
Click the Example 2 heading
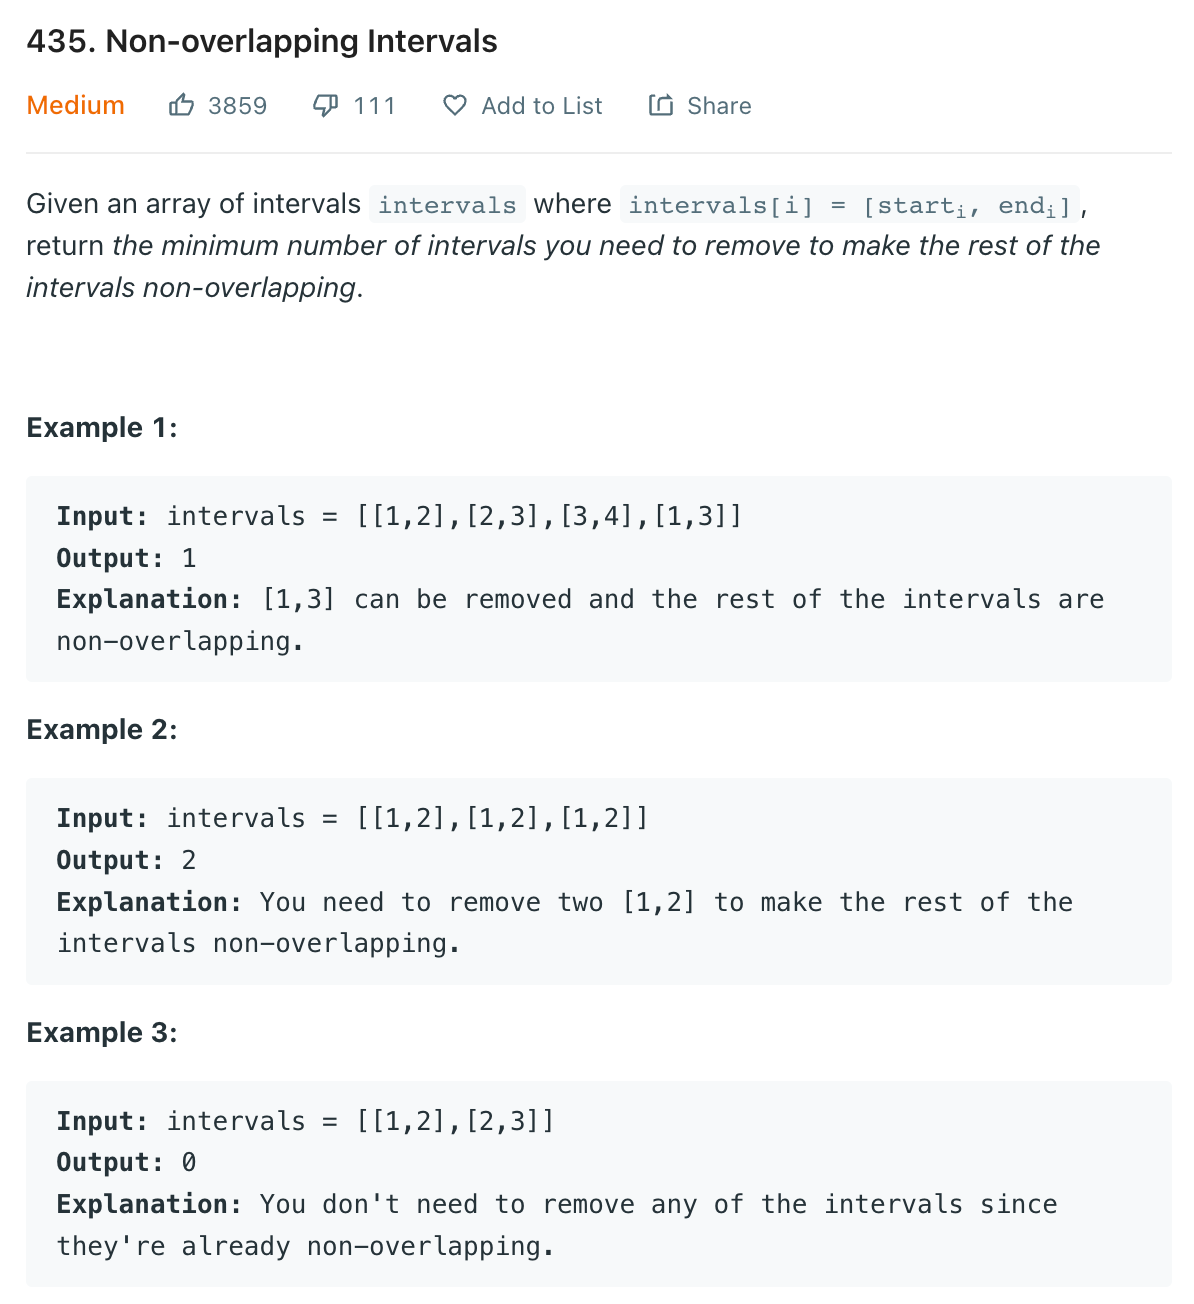(102, 730)
